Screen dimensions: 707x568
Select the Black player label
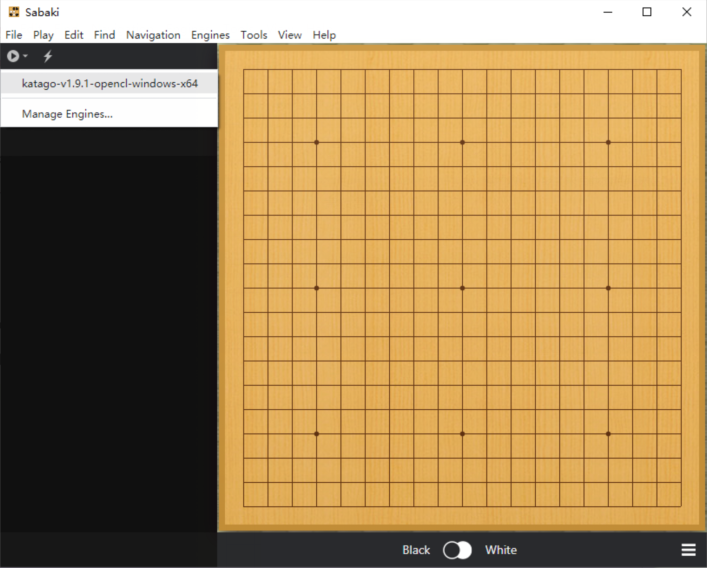click(416, 550)
